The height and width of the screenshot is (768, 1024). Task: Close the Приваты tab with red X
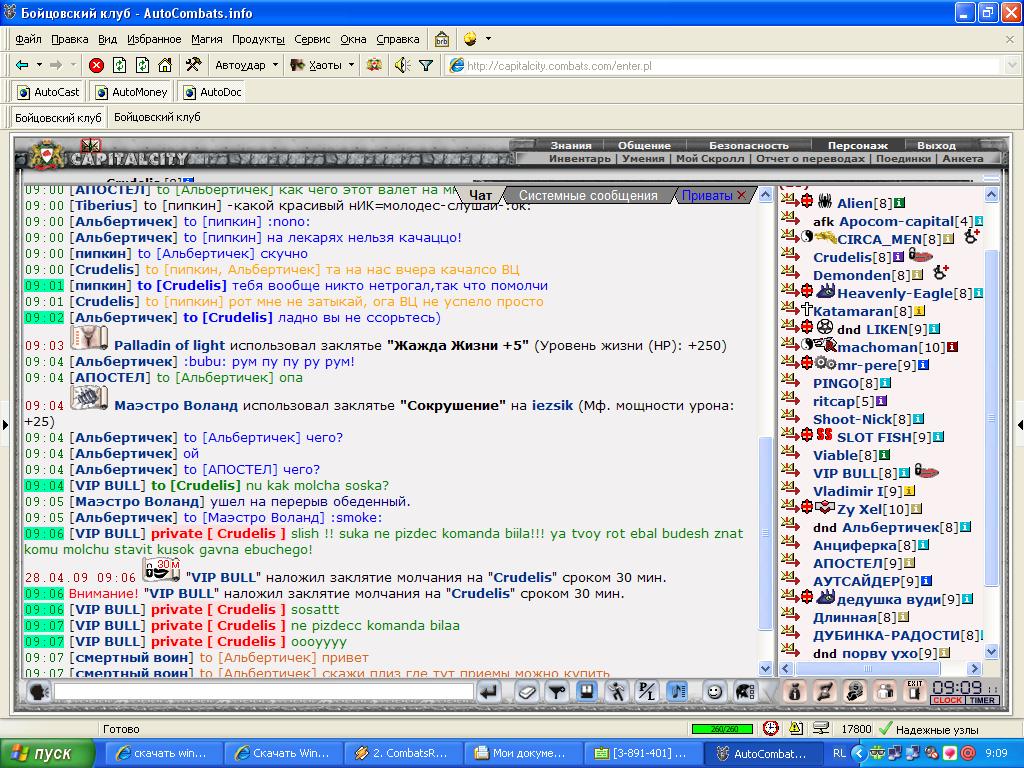[741, 195]
